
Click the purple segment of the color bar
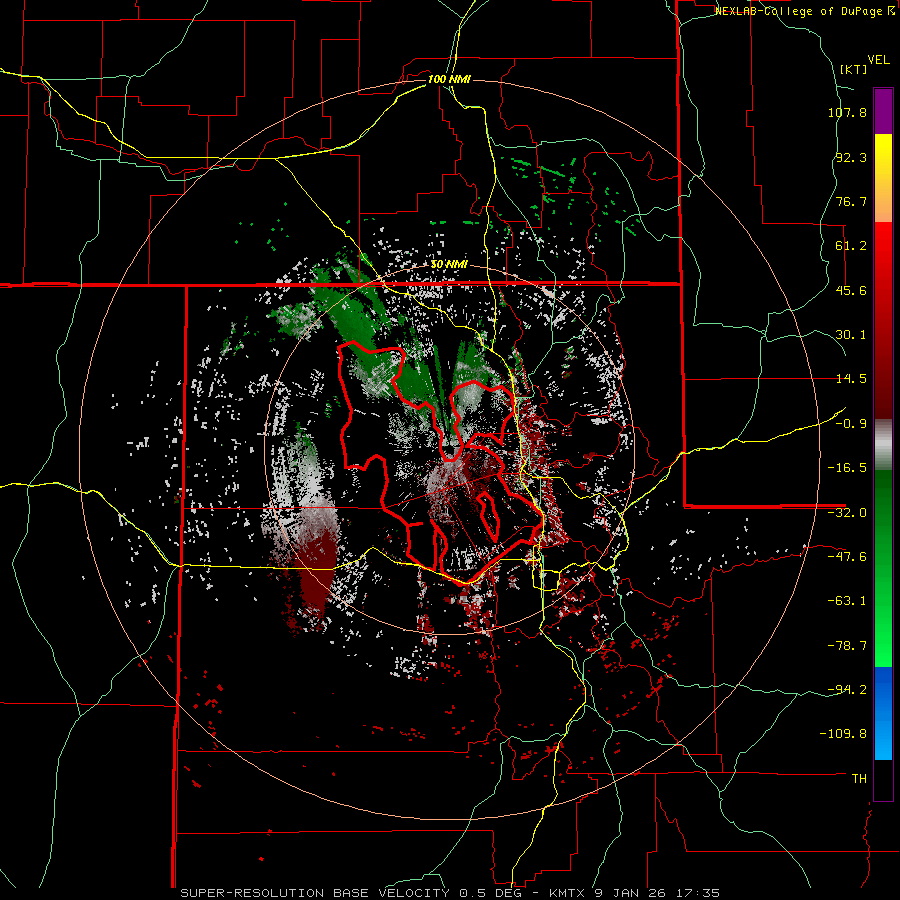point(883,111)
